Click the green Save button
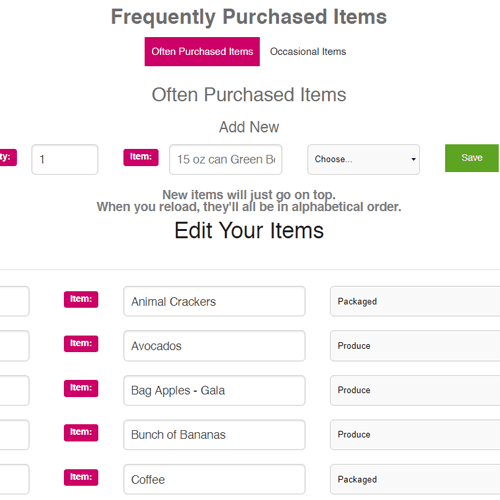The height and width of the screenshot is (500, 500). [472, 158]
